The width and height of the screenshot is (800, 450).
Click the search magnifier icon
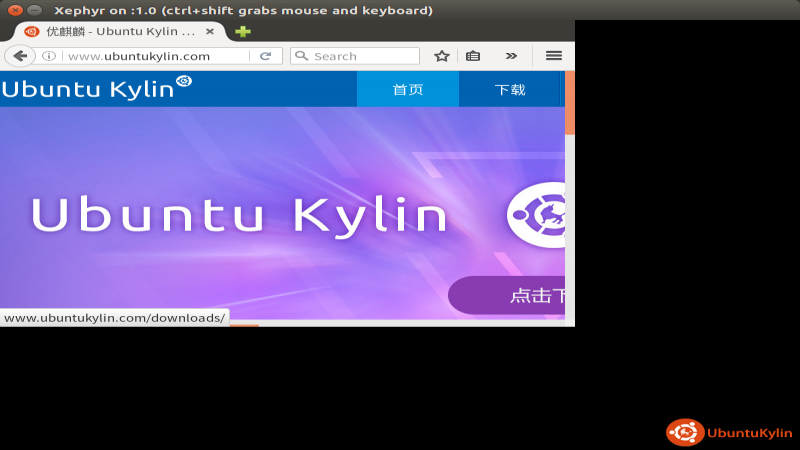pyautogui.click(x=302, y=56)
